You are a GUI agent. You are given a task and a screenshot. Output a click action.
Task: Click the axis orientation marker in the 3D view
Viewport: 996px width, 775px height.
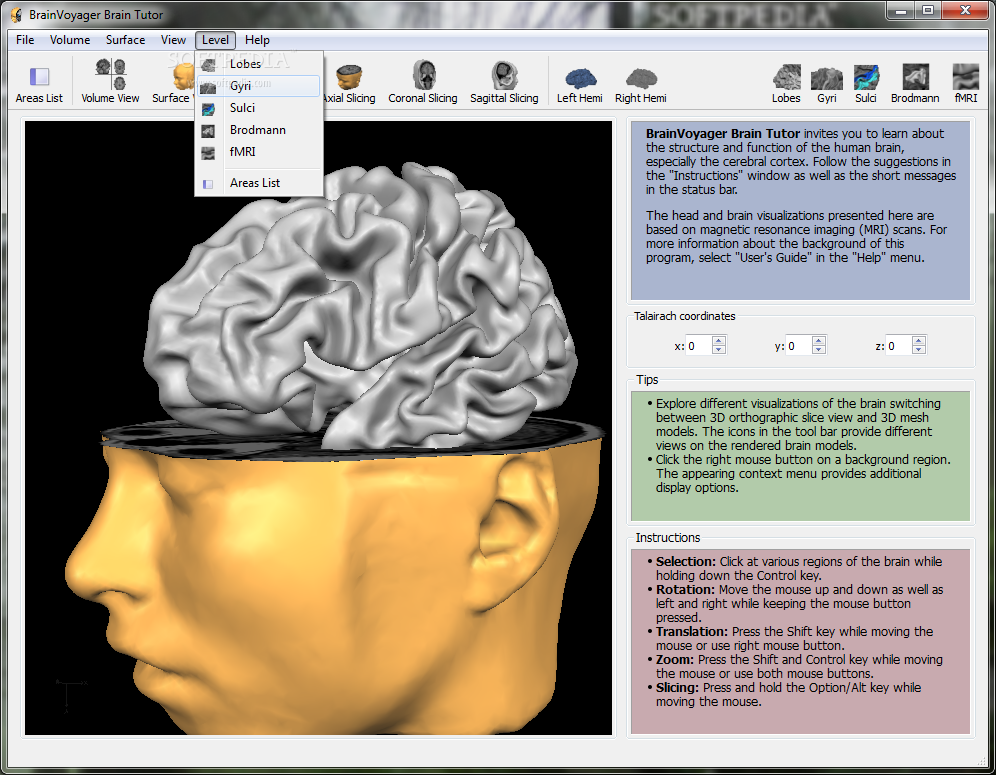pyautogui.click(x=70, y=696)
